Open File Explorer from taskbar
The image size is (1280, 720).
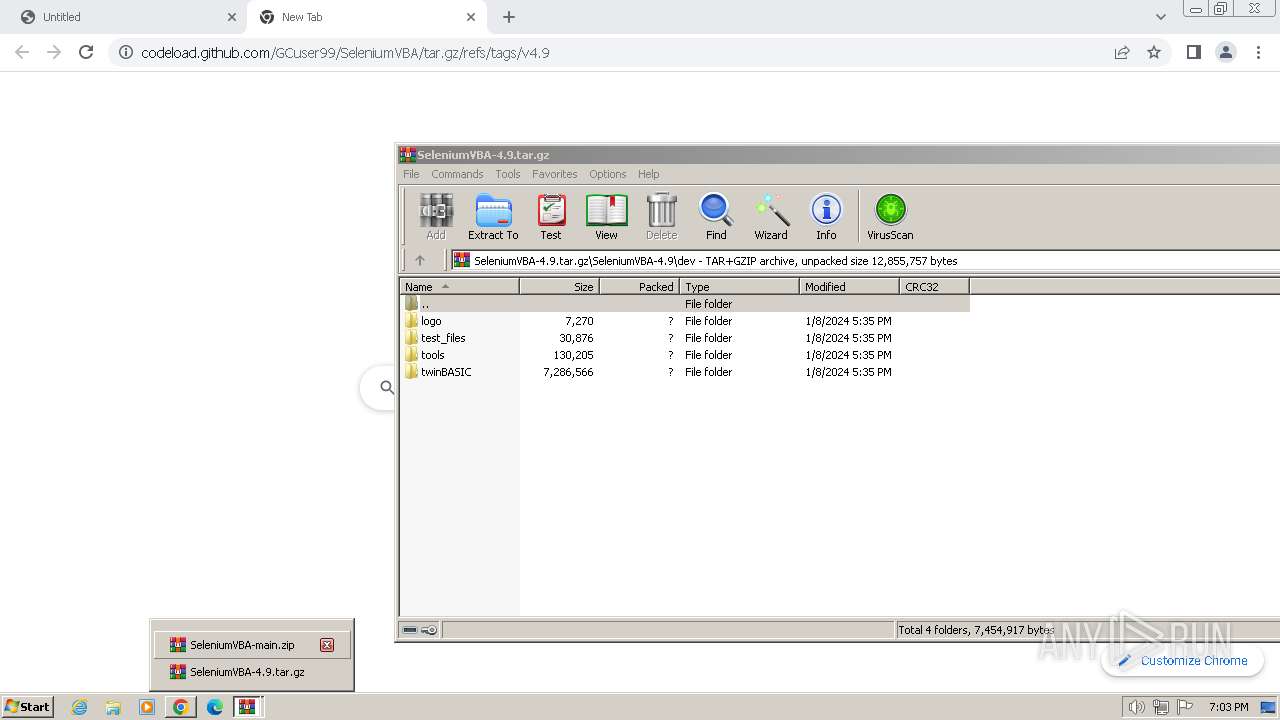coord(113,707)
